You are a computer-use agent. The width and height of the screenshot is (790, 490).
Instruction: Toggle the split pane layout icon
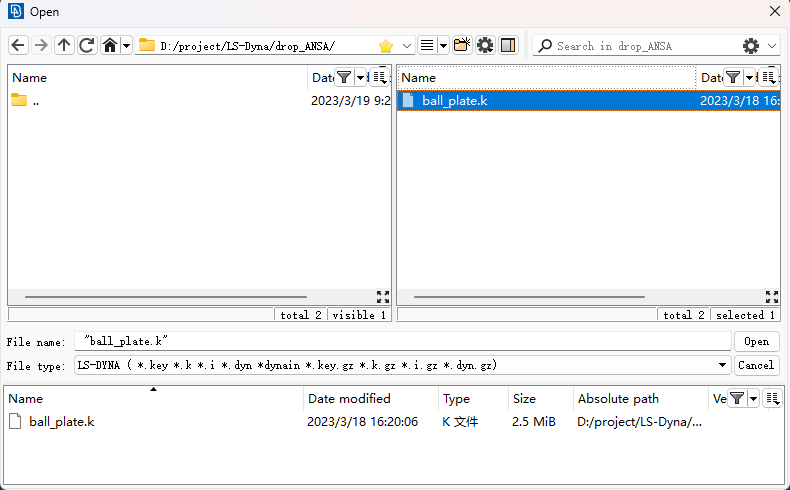point(508,45)
